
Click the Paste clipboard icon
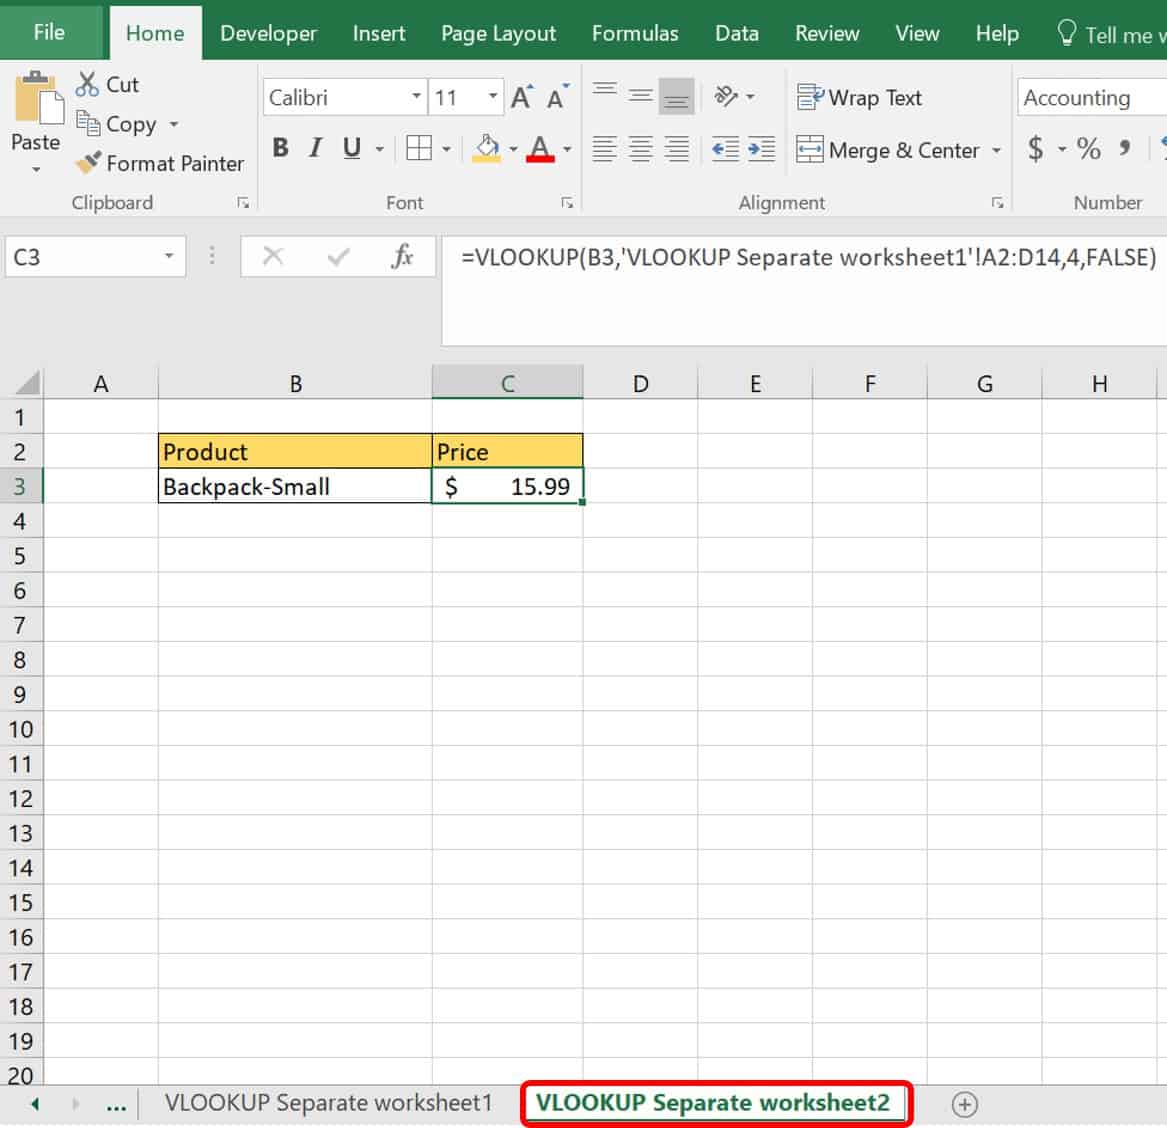[37, 98]
